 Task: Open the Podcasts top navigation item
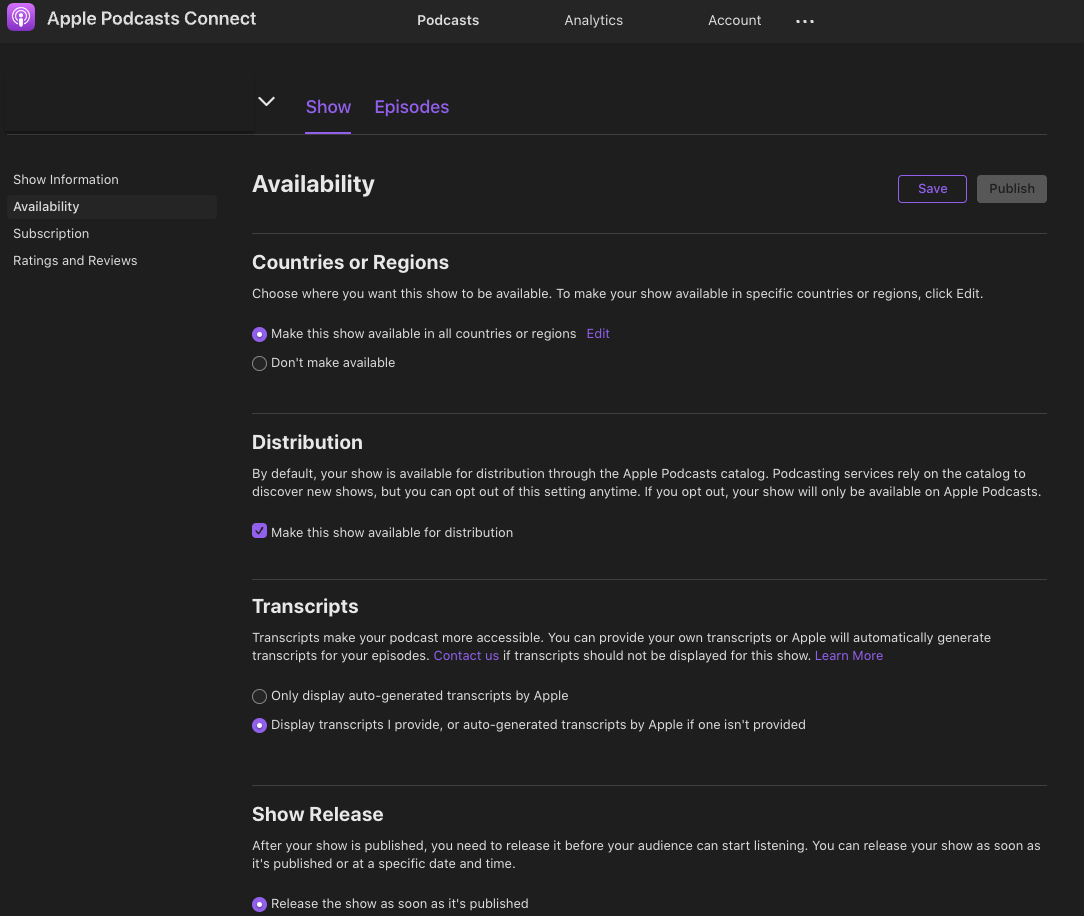(x=448, y=21)
